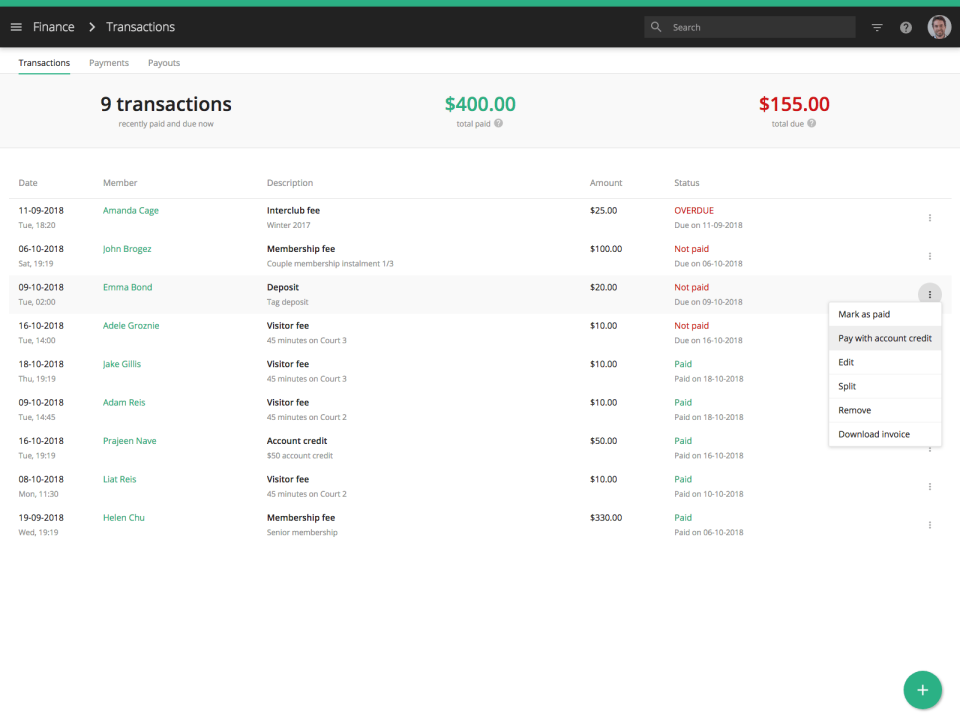This screenshot has width=960, height=720.
Task: Open Emma Bond member link
Action: 127,287
